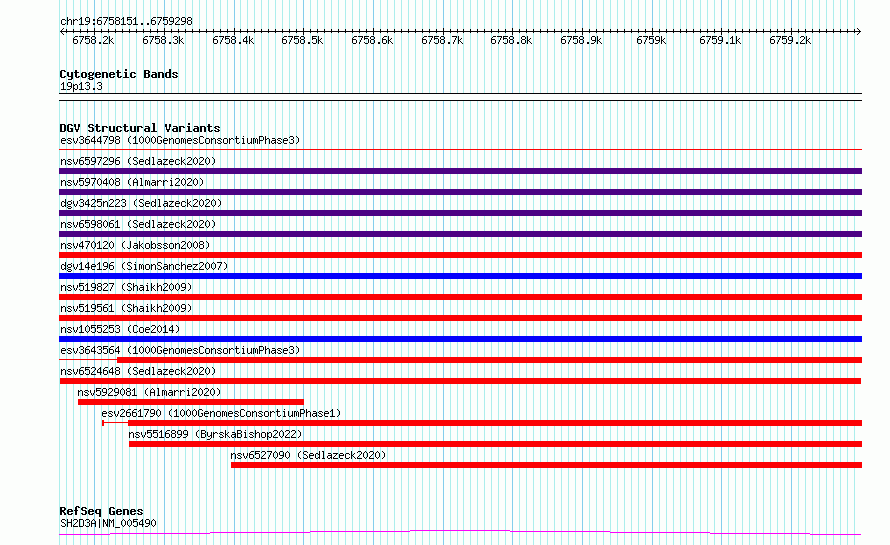Click the 6758.5k ruler tick label
Screen dimensions: 890x545
(x=302, y=40)
